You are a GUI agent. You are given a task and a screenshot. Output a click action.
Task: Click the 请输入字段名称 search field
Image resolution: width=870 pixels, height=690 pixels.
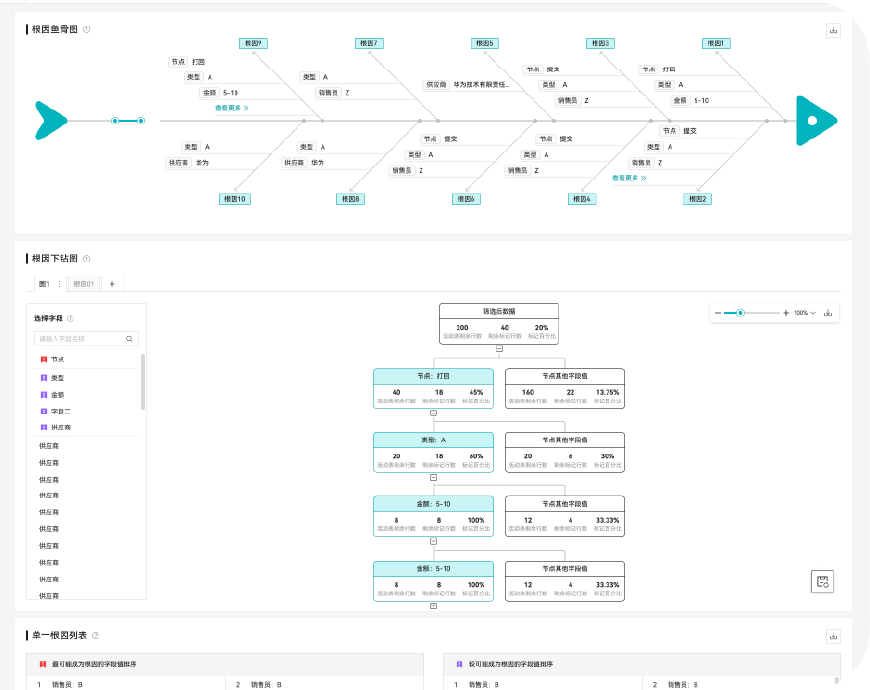80,339
